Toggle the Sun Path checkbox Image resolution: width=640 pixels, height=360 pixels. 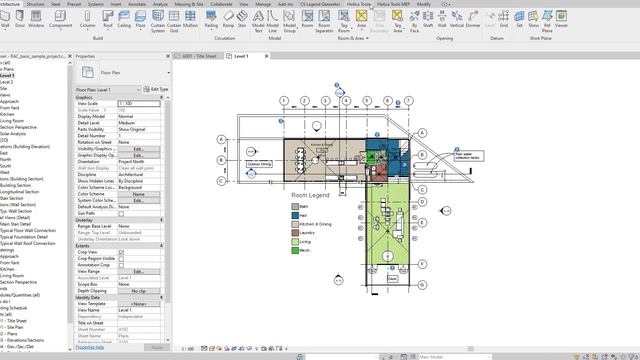pos(121,213)
